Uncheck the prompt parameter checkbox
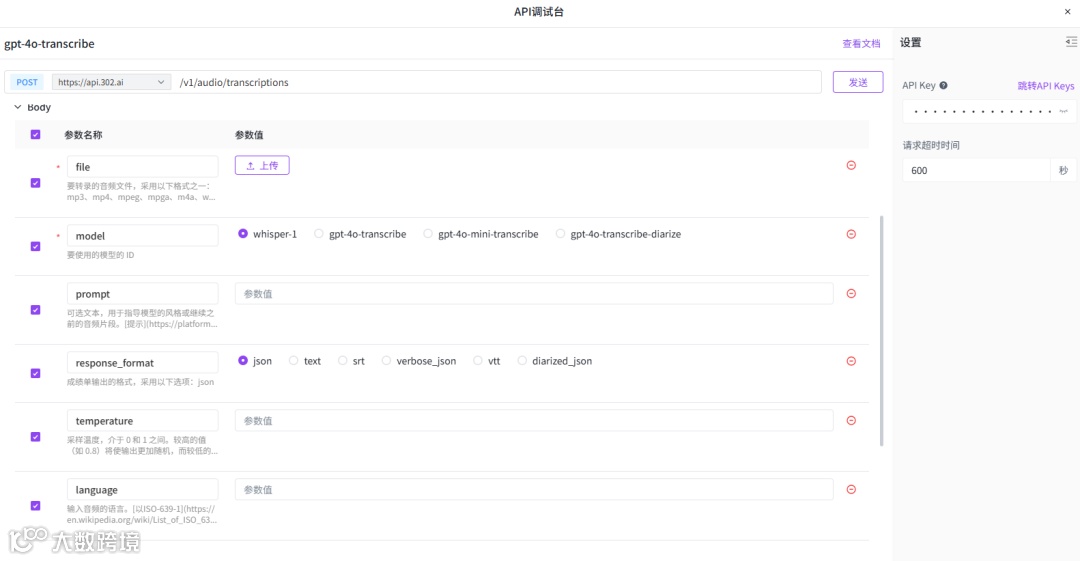The width and height of the screenshot is (1080, 561). pyautogui.click(x=35, y=309)
